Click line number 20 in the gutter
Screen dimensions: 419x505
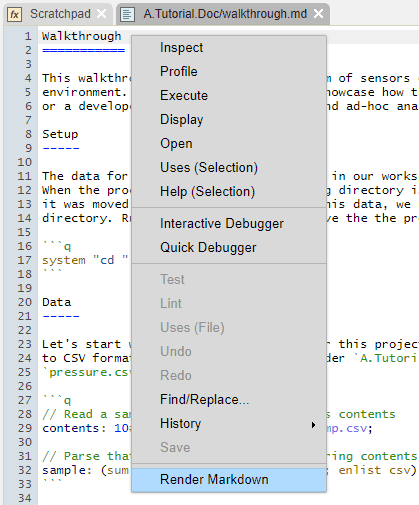click(x=25, y=302)
